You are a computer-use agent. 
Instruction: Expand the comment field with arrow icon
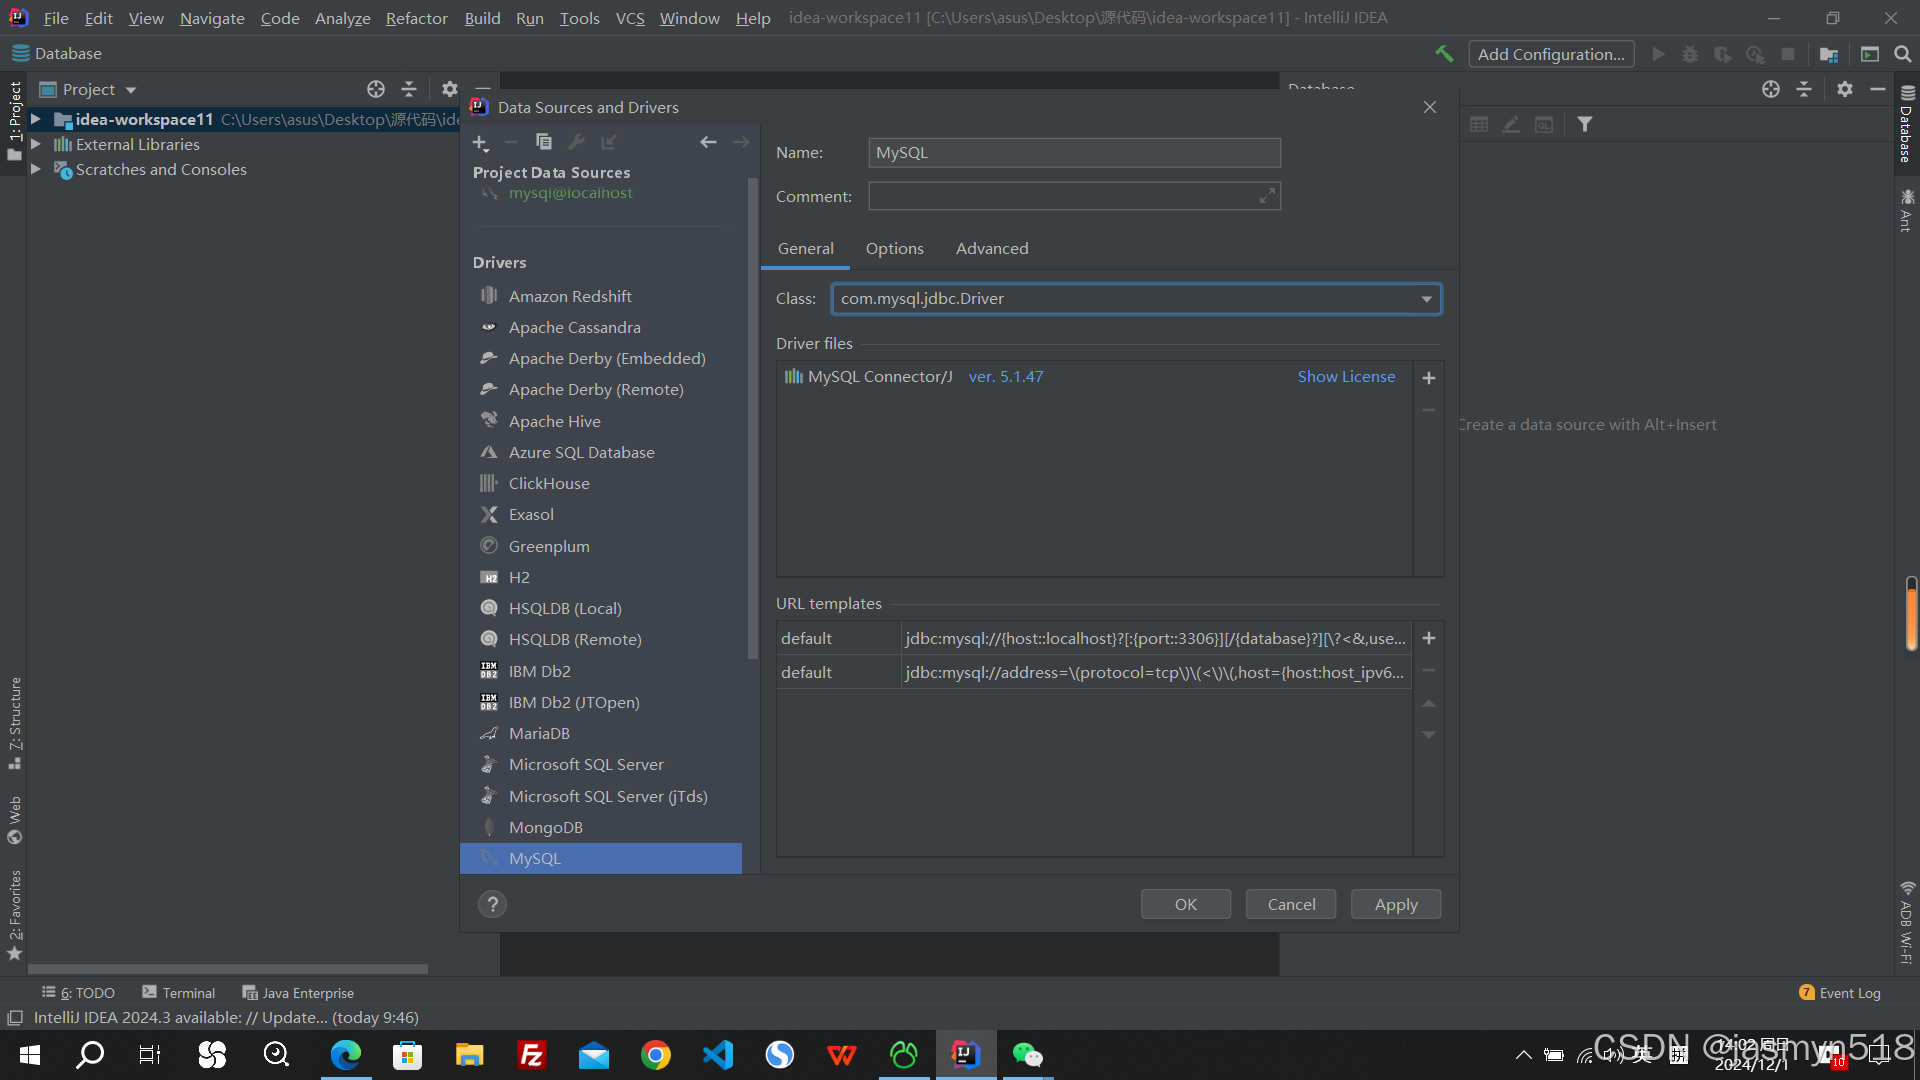point(1266,196)
